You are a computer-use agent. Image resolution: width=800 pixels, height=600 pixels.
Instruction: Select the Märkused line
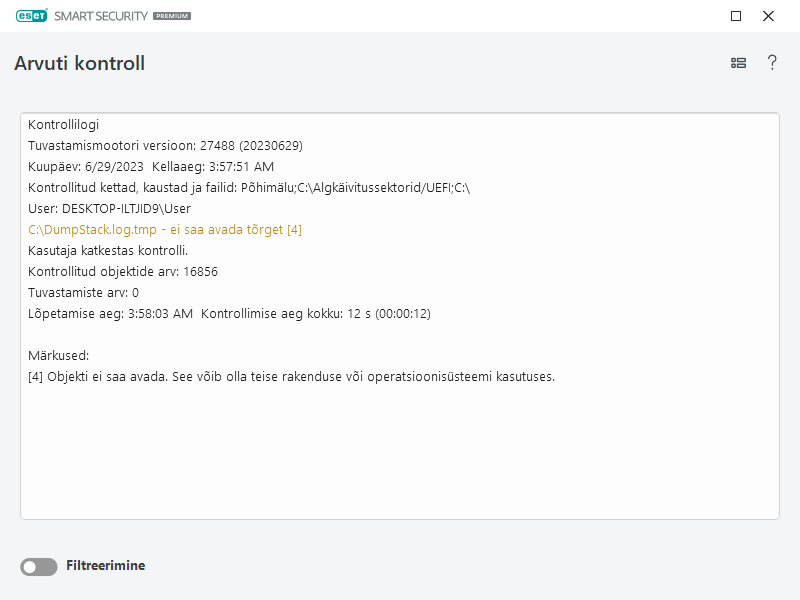tap(59, 355)
